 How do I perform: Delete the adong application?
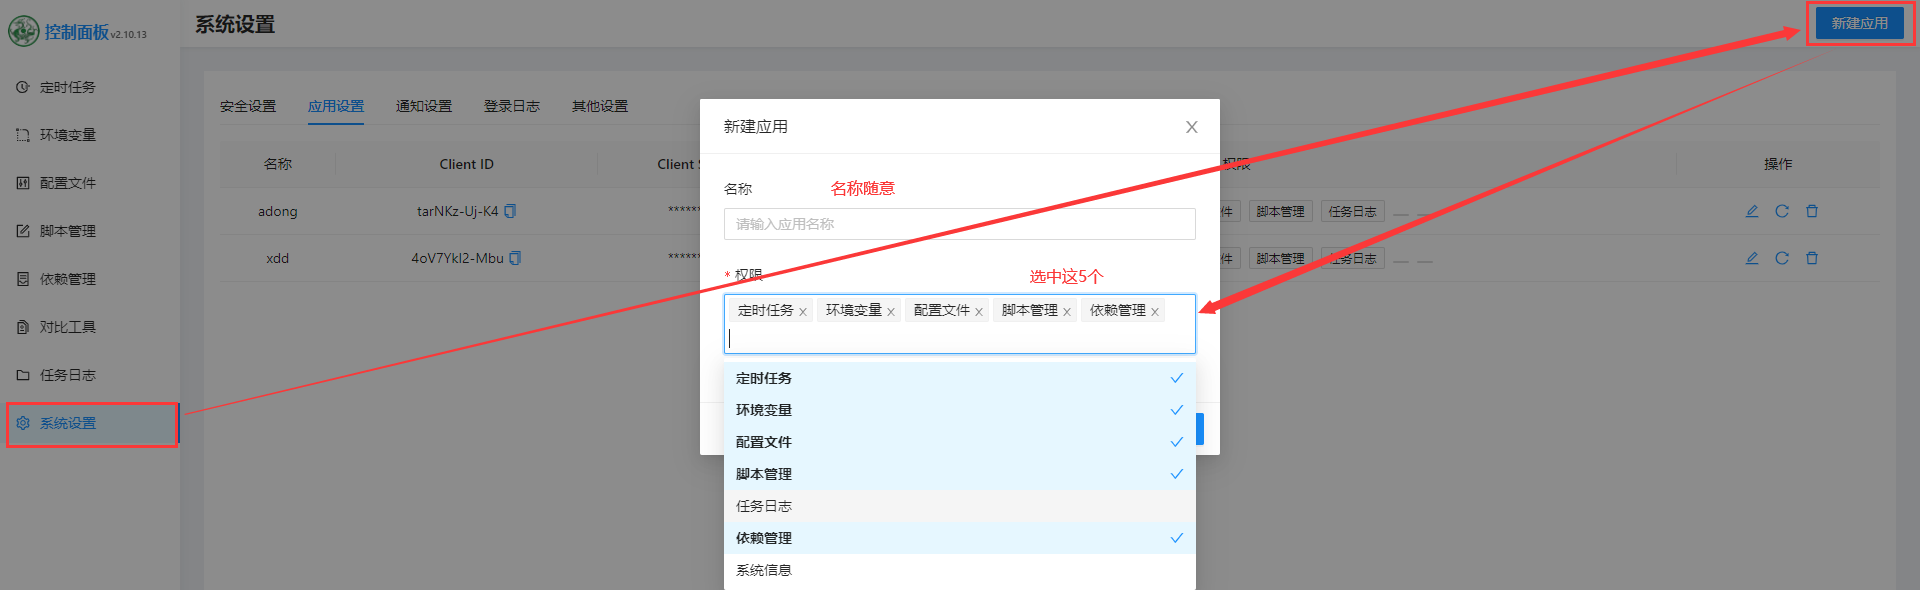pyautogui.click(x=1812, y=211)
